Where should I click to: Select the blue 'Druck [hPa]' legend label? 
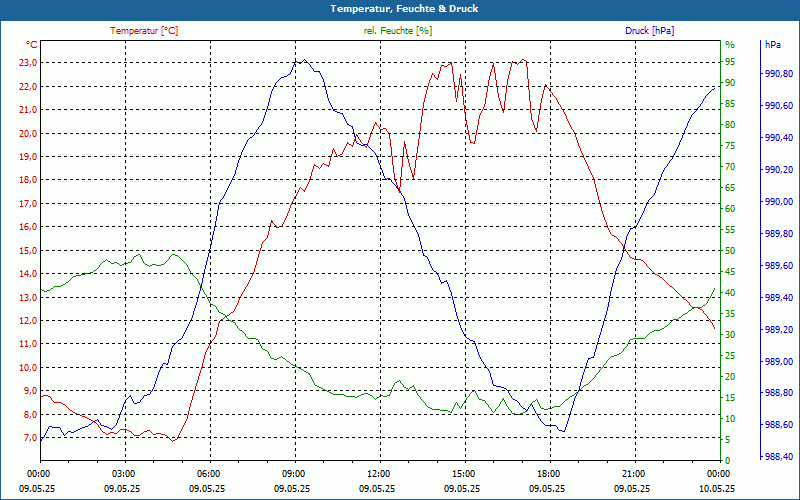(649, 31)
